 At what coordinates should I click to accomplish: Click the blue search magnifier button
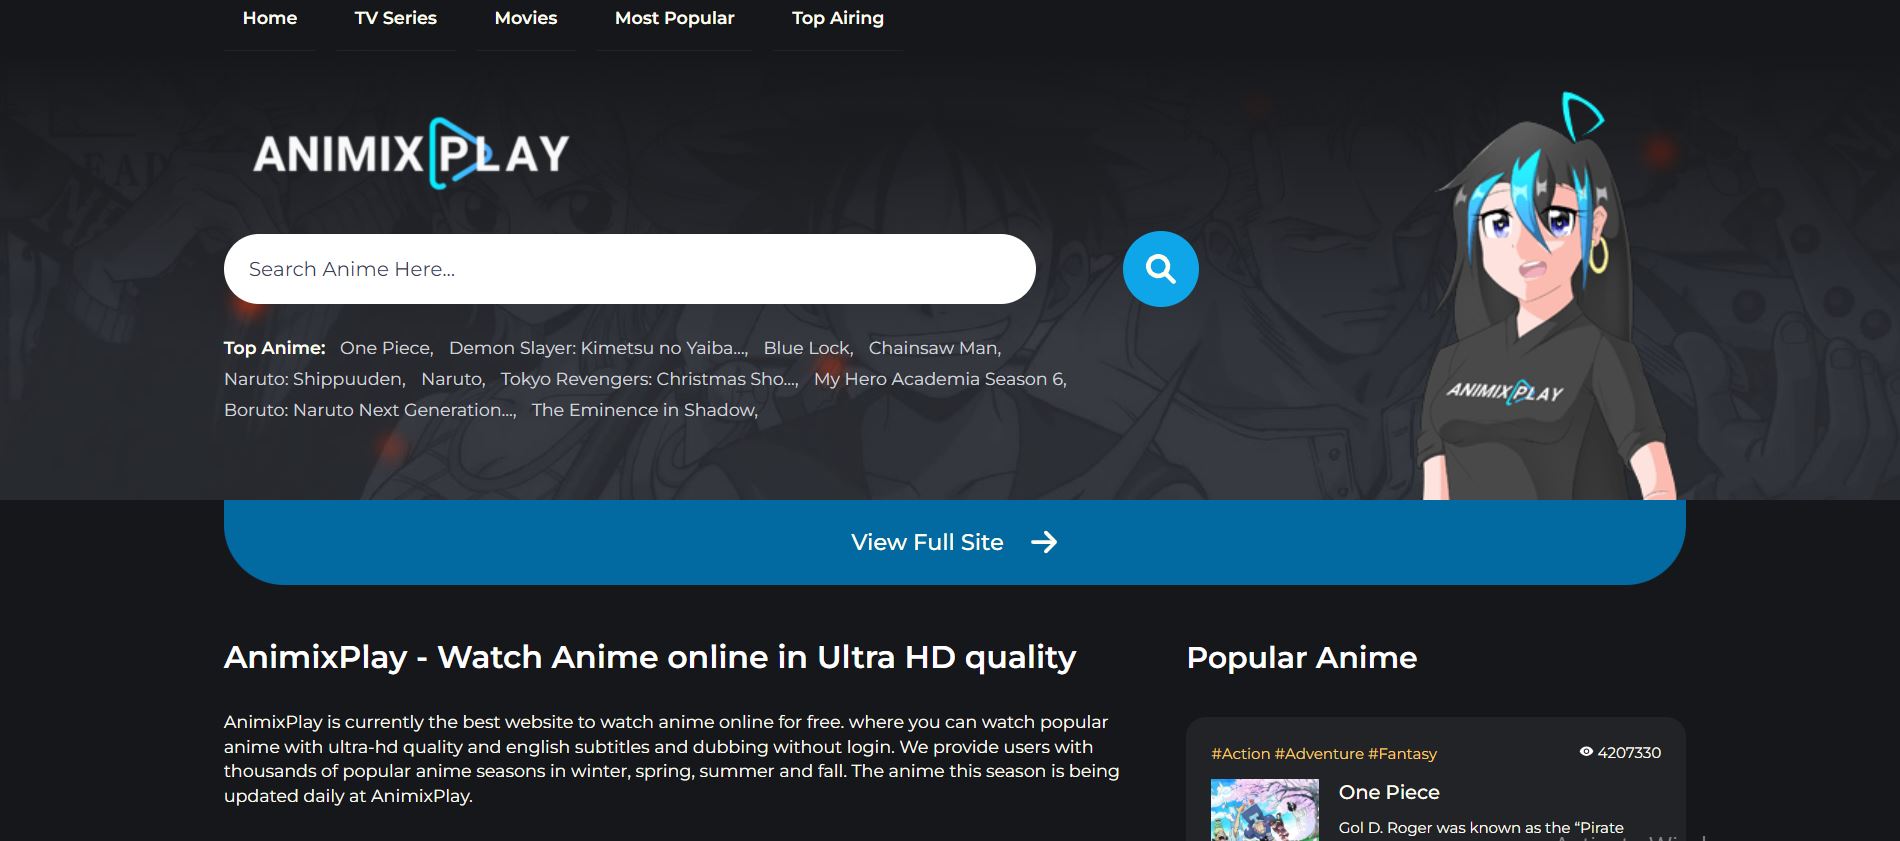[1160, 269]
